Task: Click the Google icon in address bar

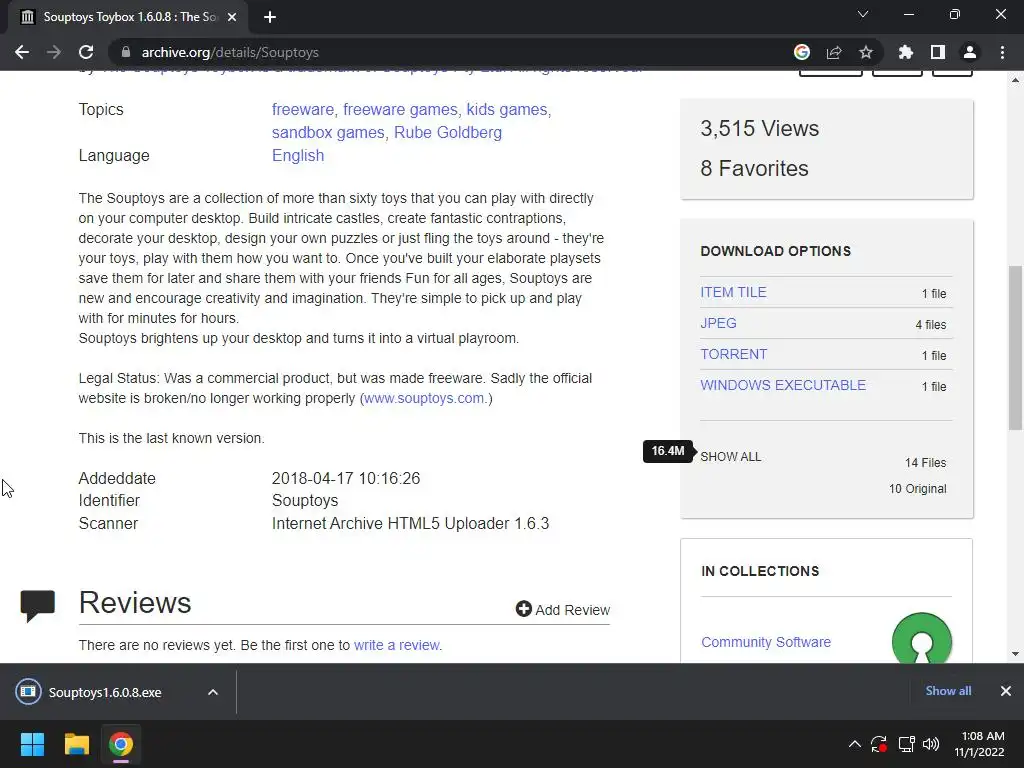Action: tap(802, 52)
